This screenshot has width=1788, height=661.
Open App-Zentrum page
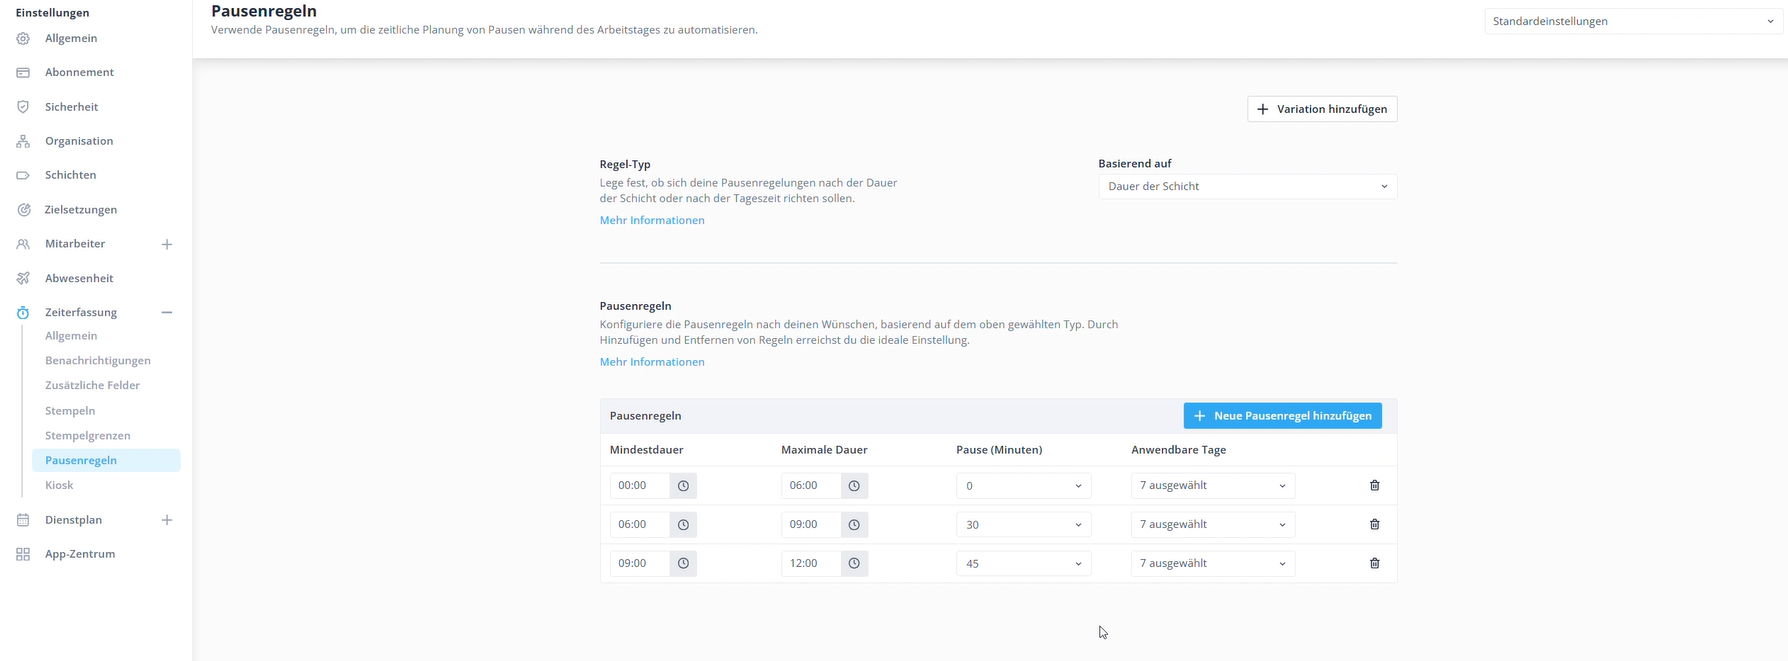point(80,554)
